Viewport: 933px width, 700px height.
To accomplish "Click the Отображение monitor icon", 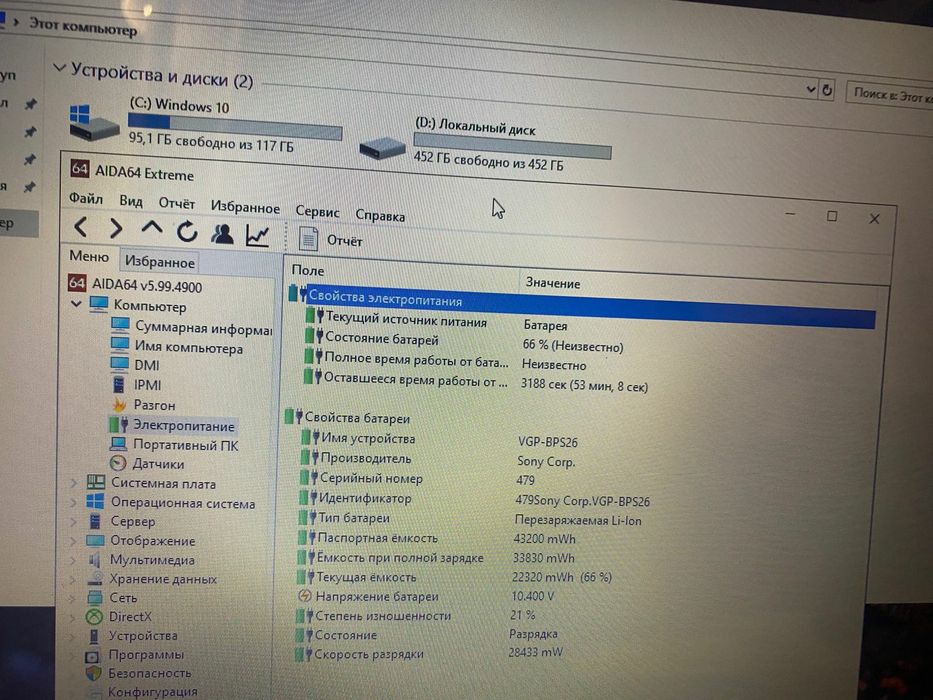I will [95, 540].
